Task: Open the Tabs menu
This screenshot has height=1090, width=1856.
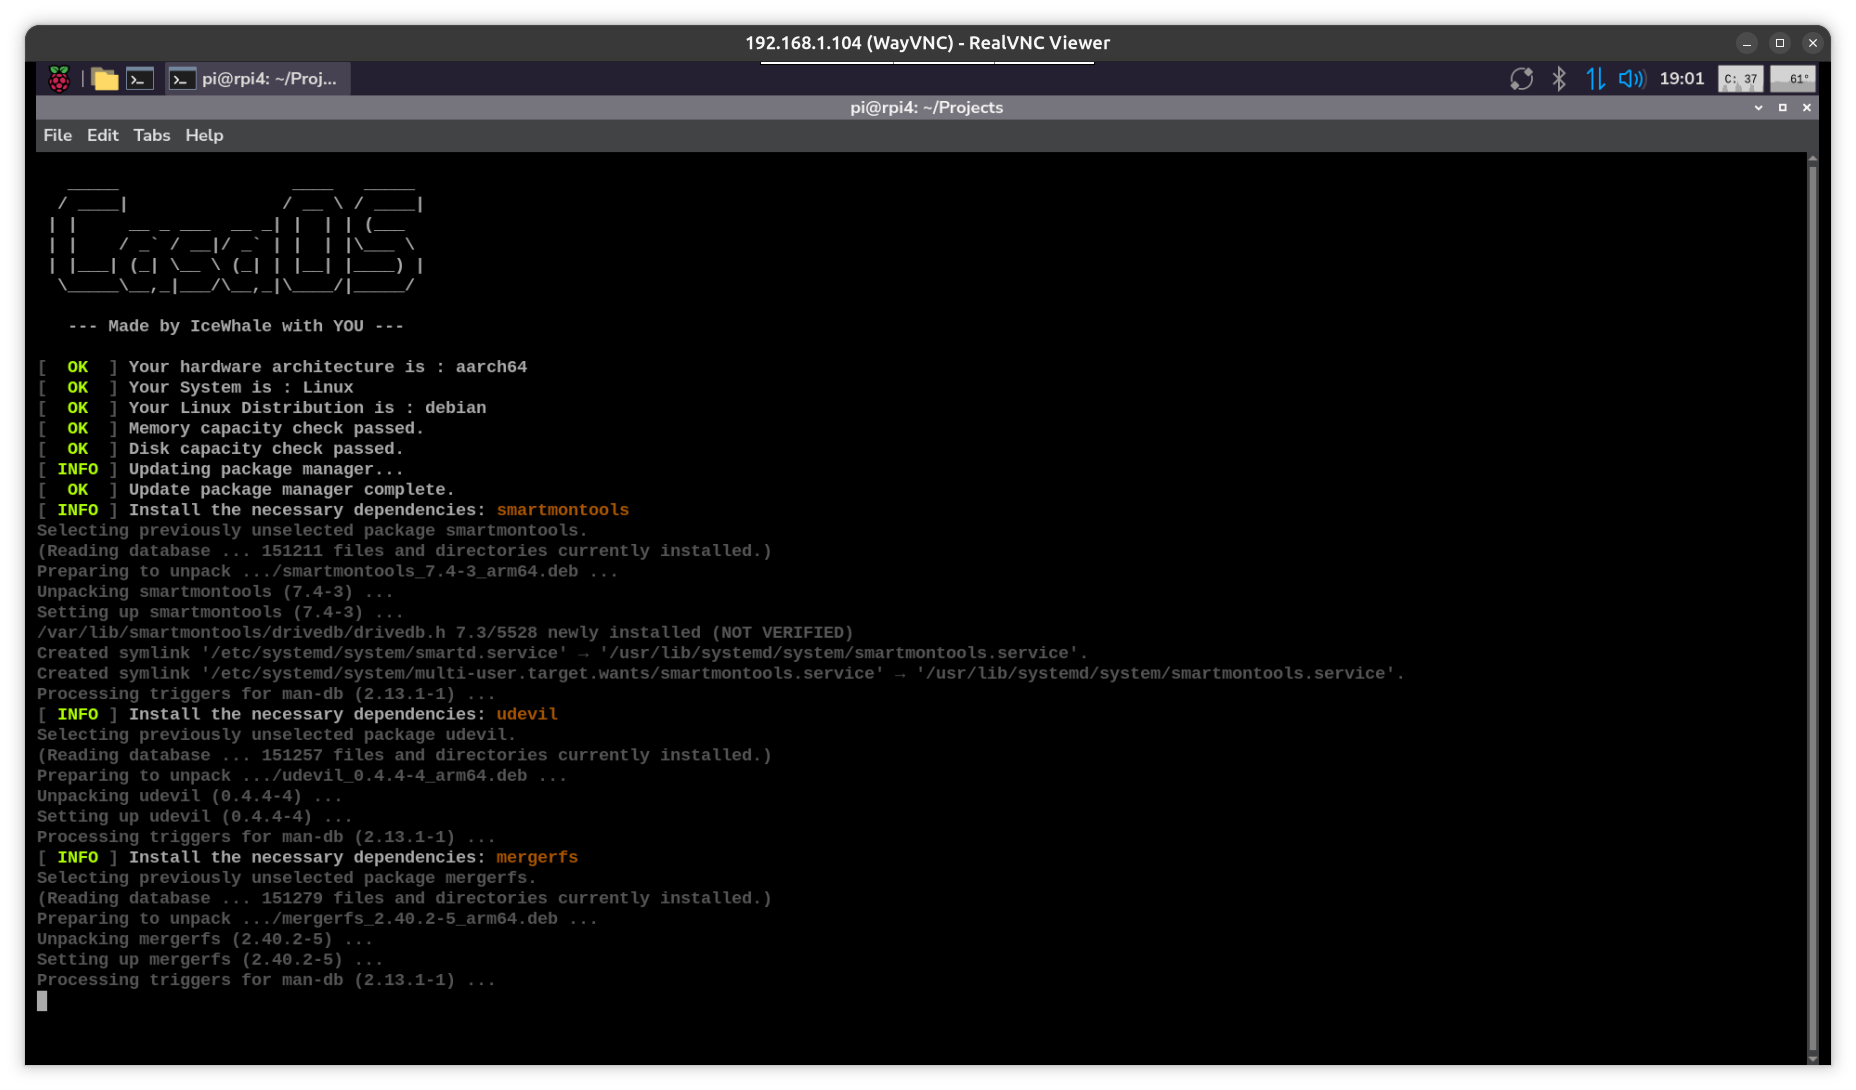Action: 152,135
